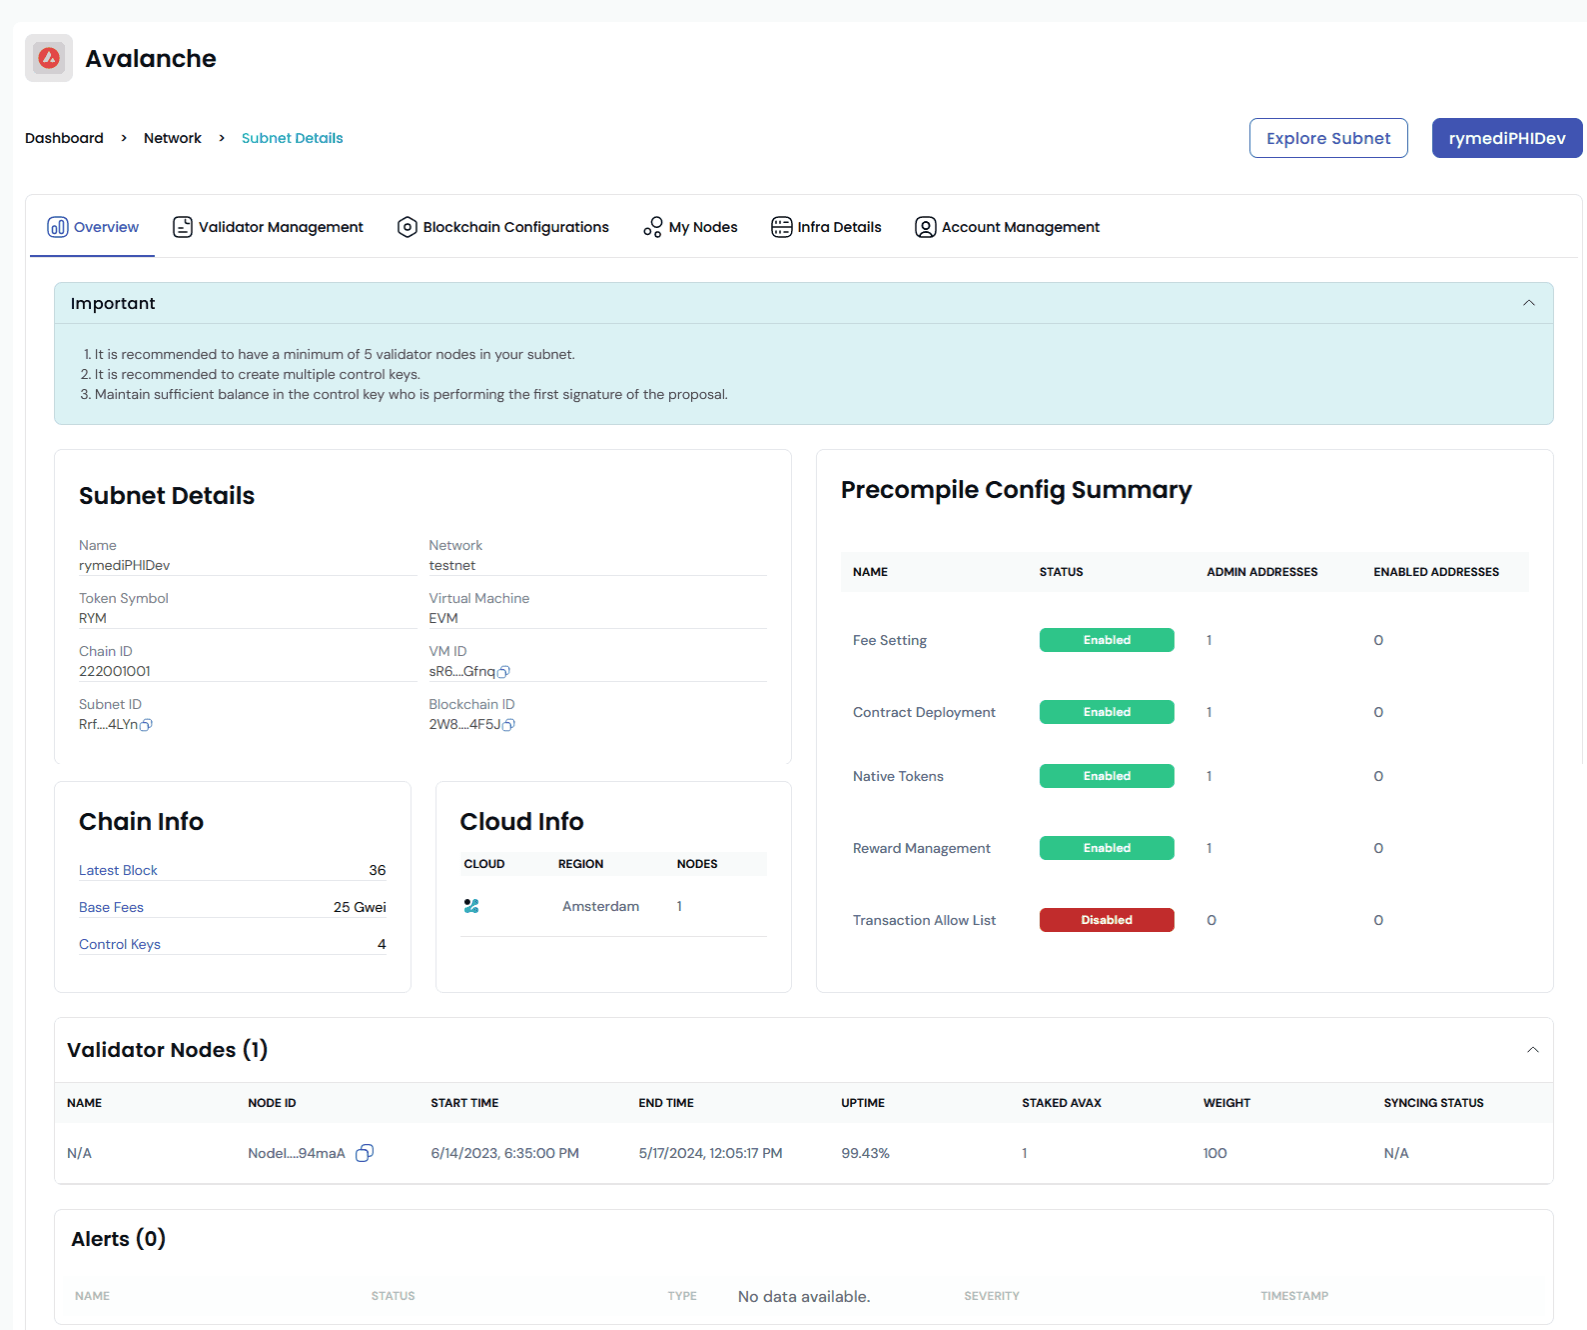The height and width of the screenshot is (1330, 1587).
Task: Click the token symbol RYM
Action: [93, 618]
